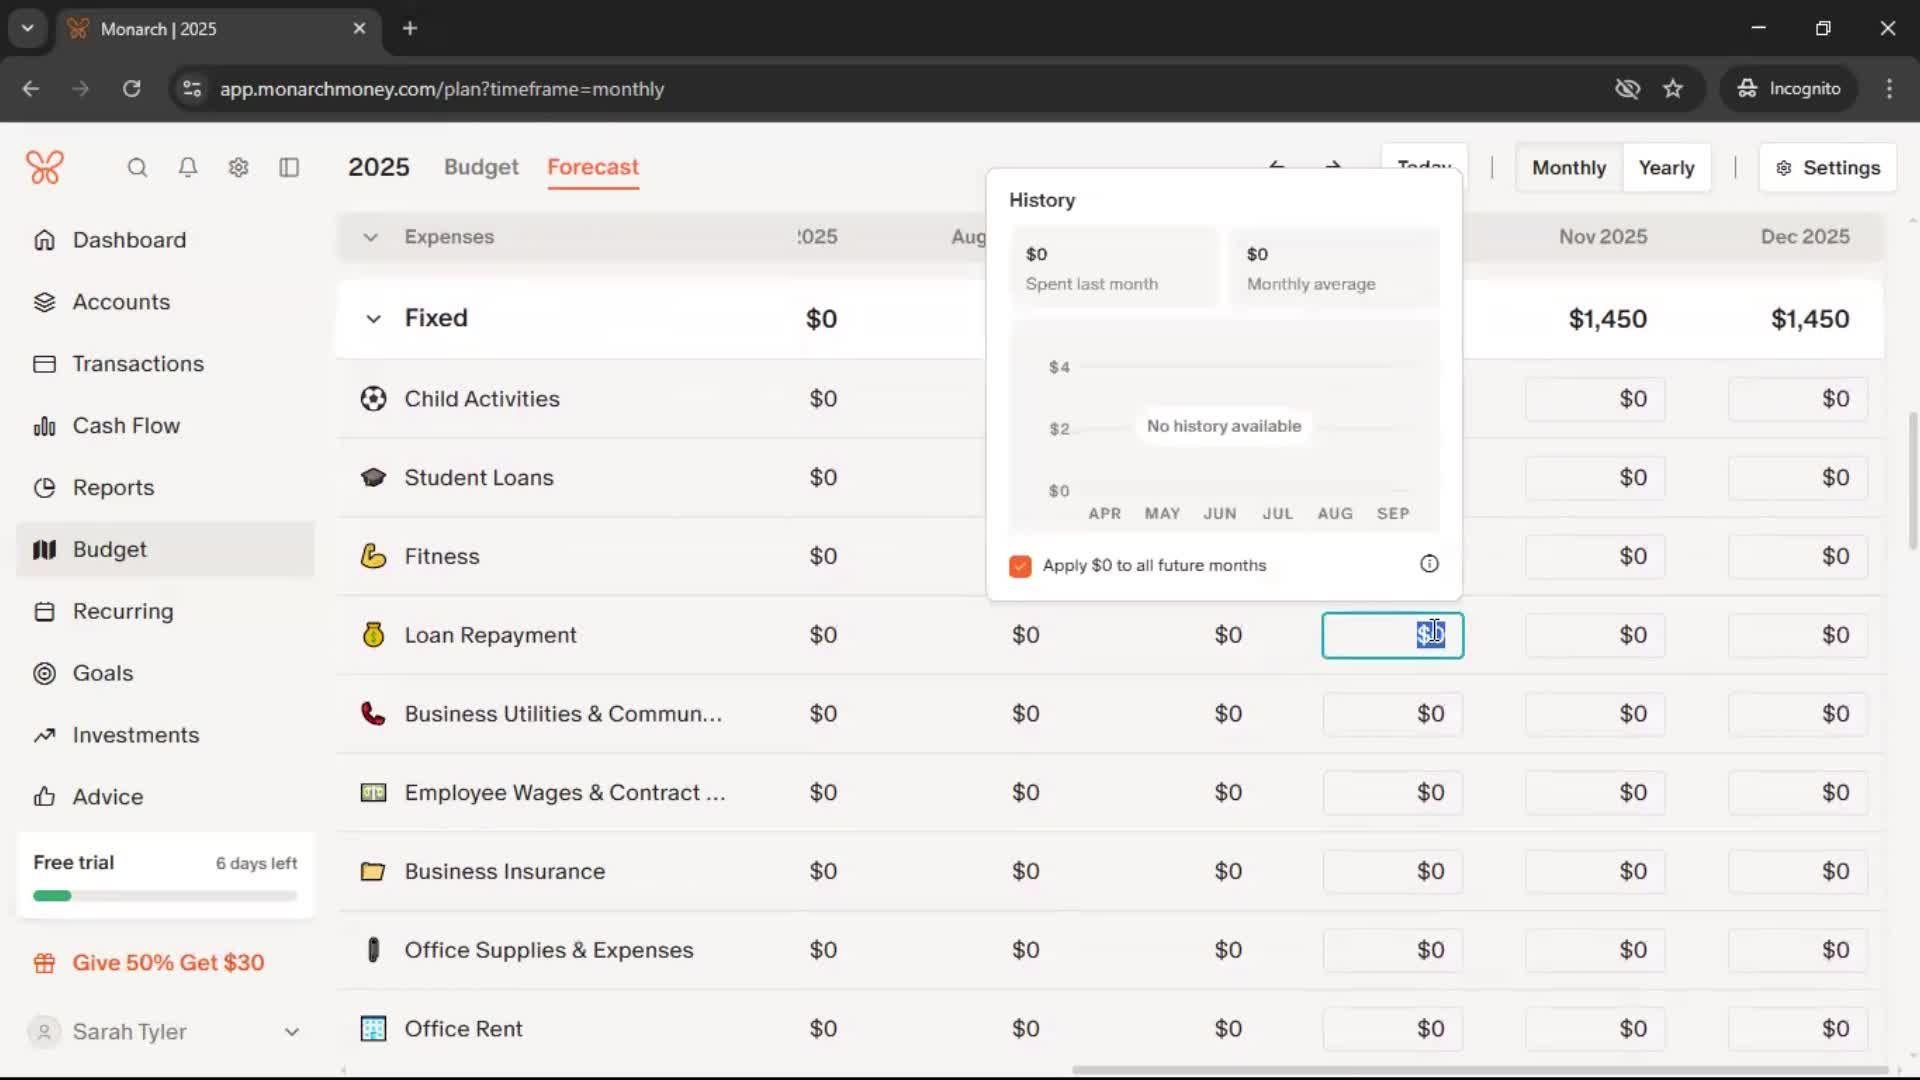This screenshot has width=1920, height=1080.
Task: Uncheck Apply $0 to all future months
Action: point(1020,566)
